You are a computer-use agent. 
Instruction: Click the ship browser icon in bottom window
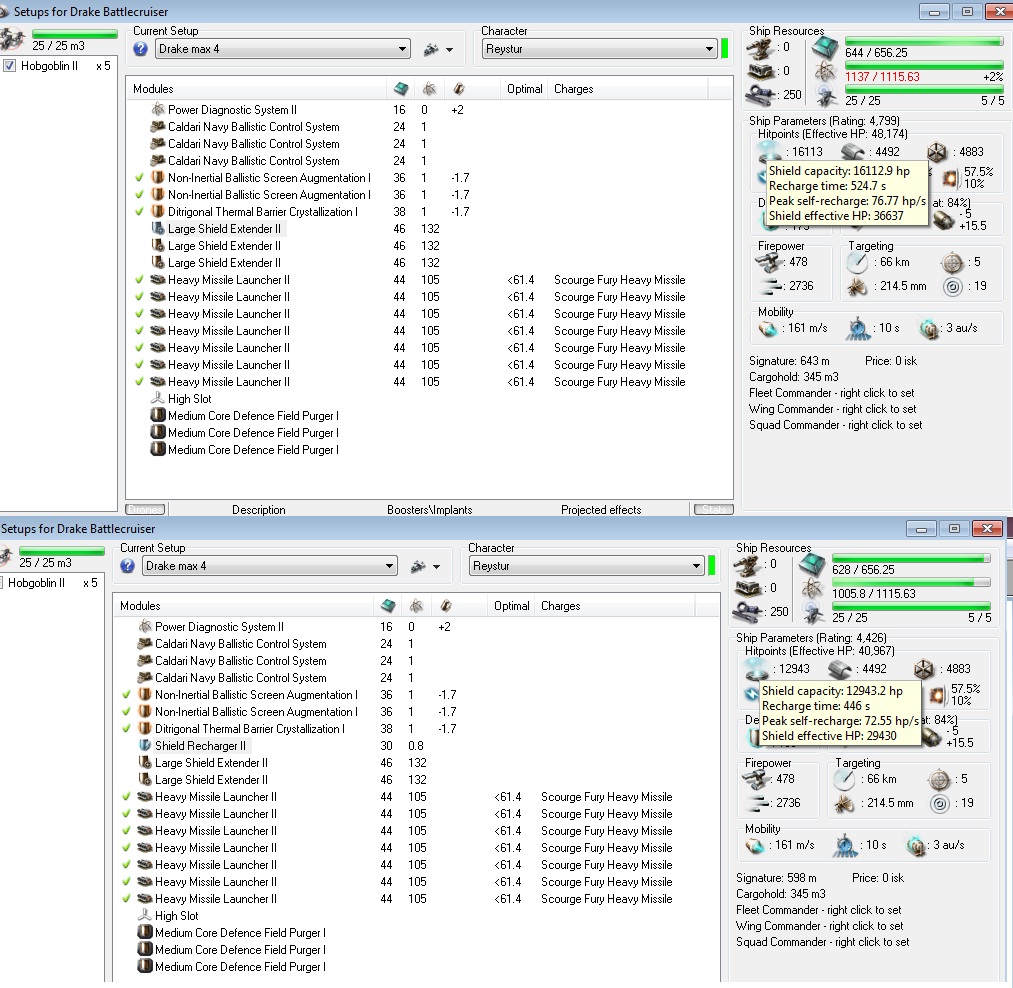(418, 566)
